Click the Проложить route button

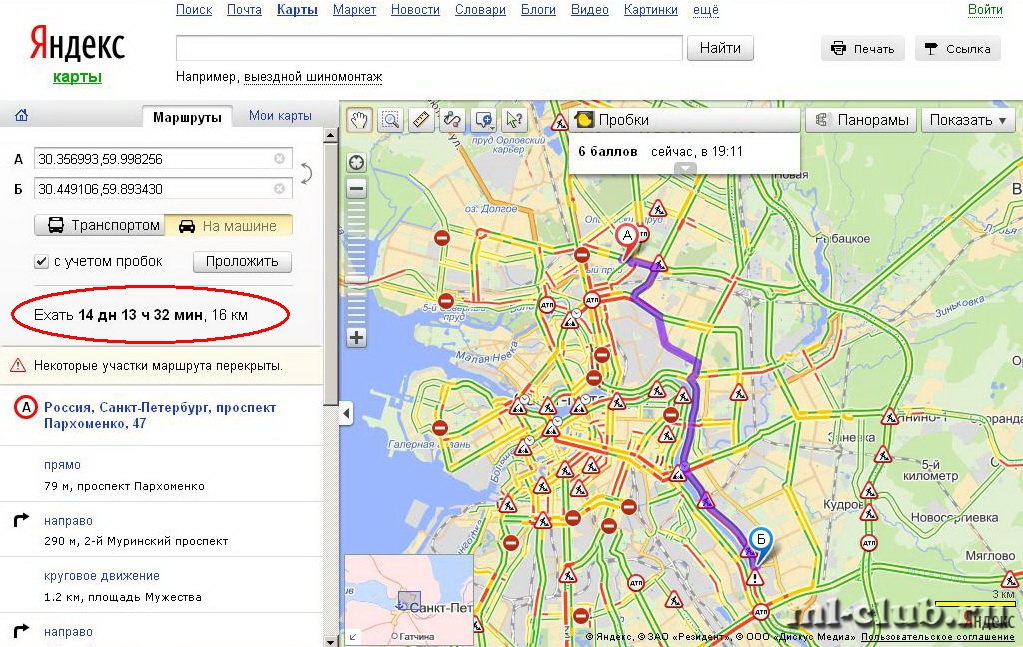tap(242, 262)
